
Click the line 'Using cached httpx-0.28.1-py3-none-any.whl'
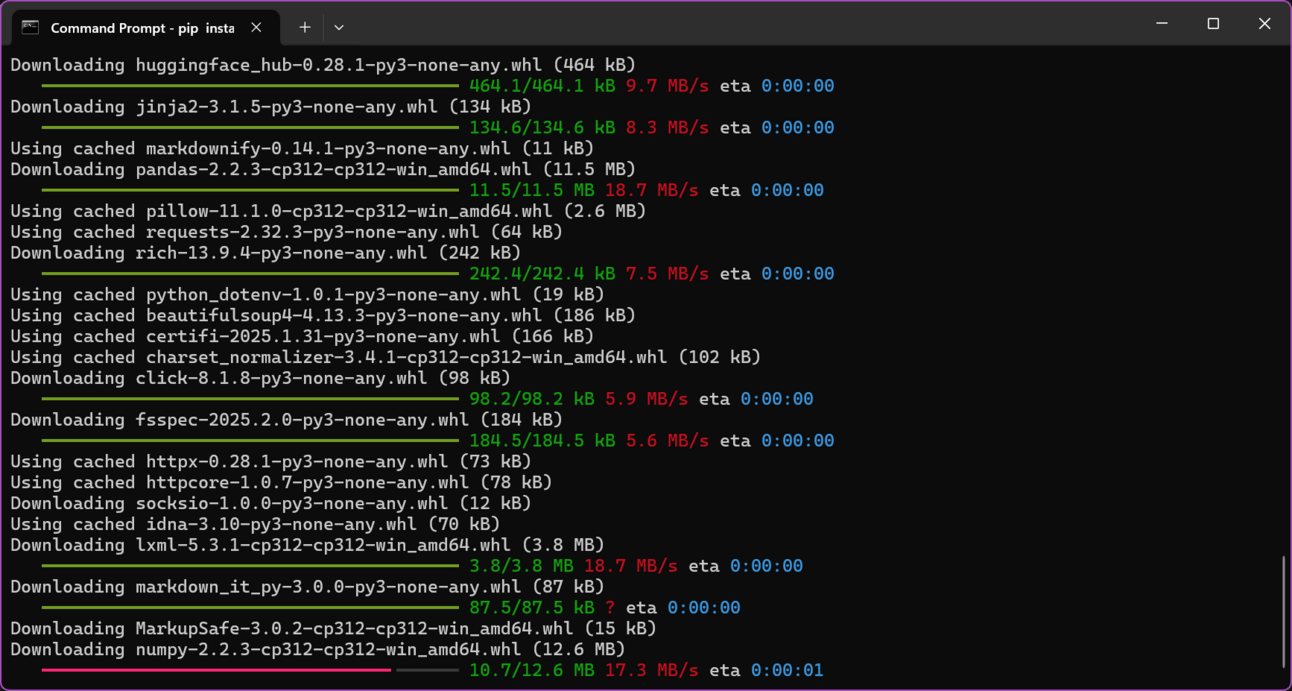pos(271,461)
